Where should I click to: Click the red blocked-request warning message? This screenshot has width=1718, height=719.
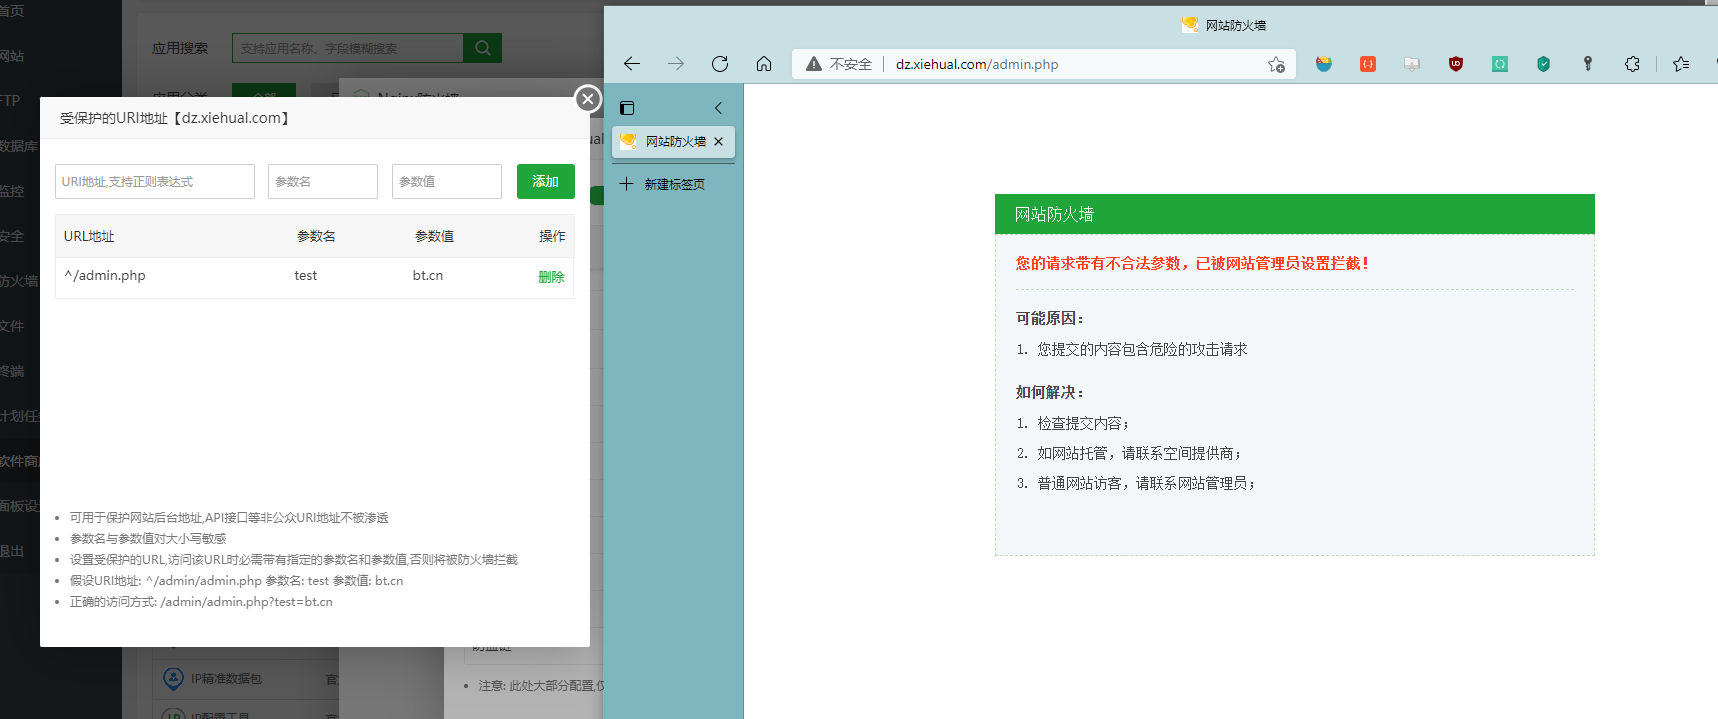pos(1193,263)
